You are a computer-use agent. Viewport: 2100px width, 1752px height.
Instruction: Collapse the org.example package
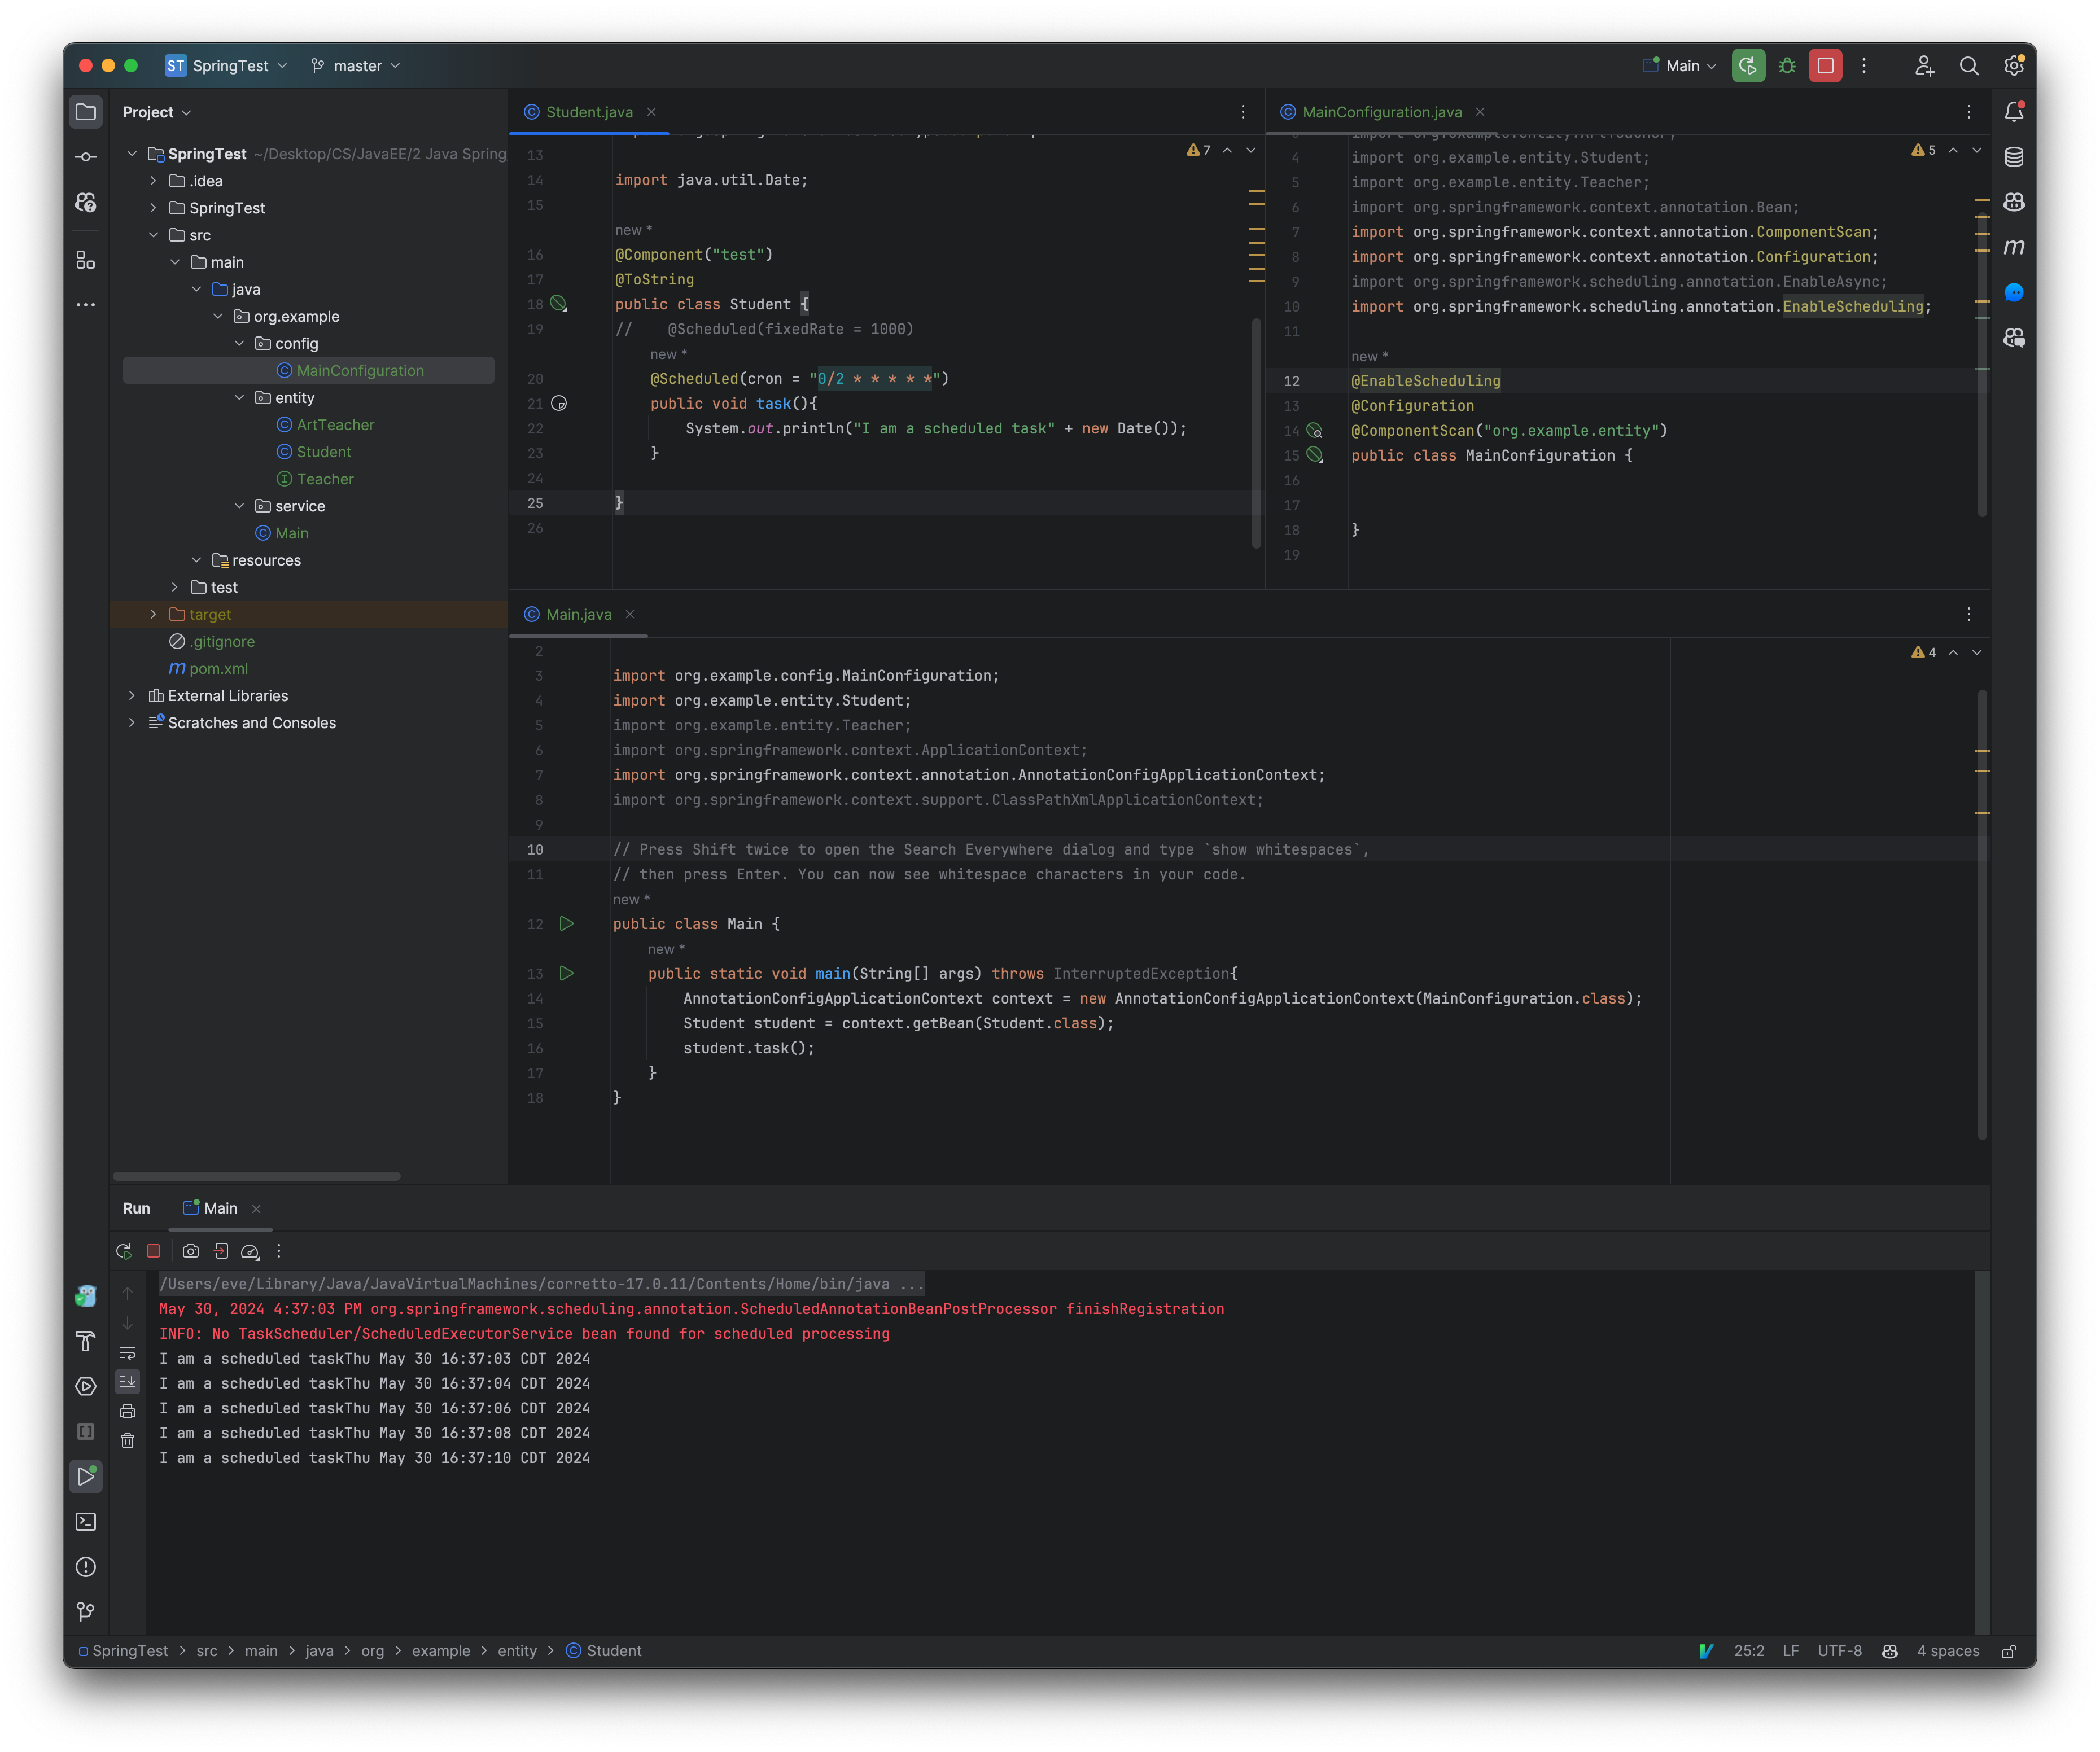coord(218,316)
